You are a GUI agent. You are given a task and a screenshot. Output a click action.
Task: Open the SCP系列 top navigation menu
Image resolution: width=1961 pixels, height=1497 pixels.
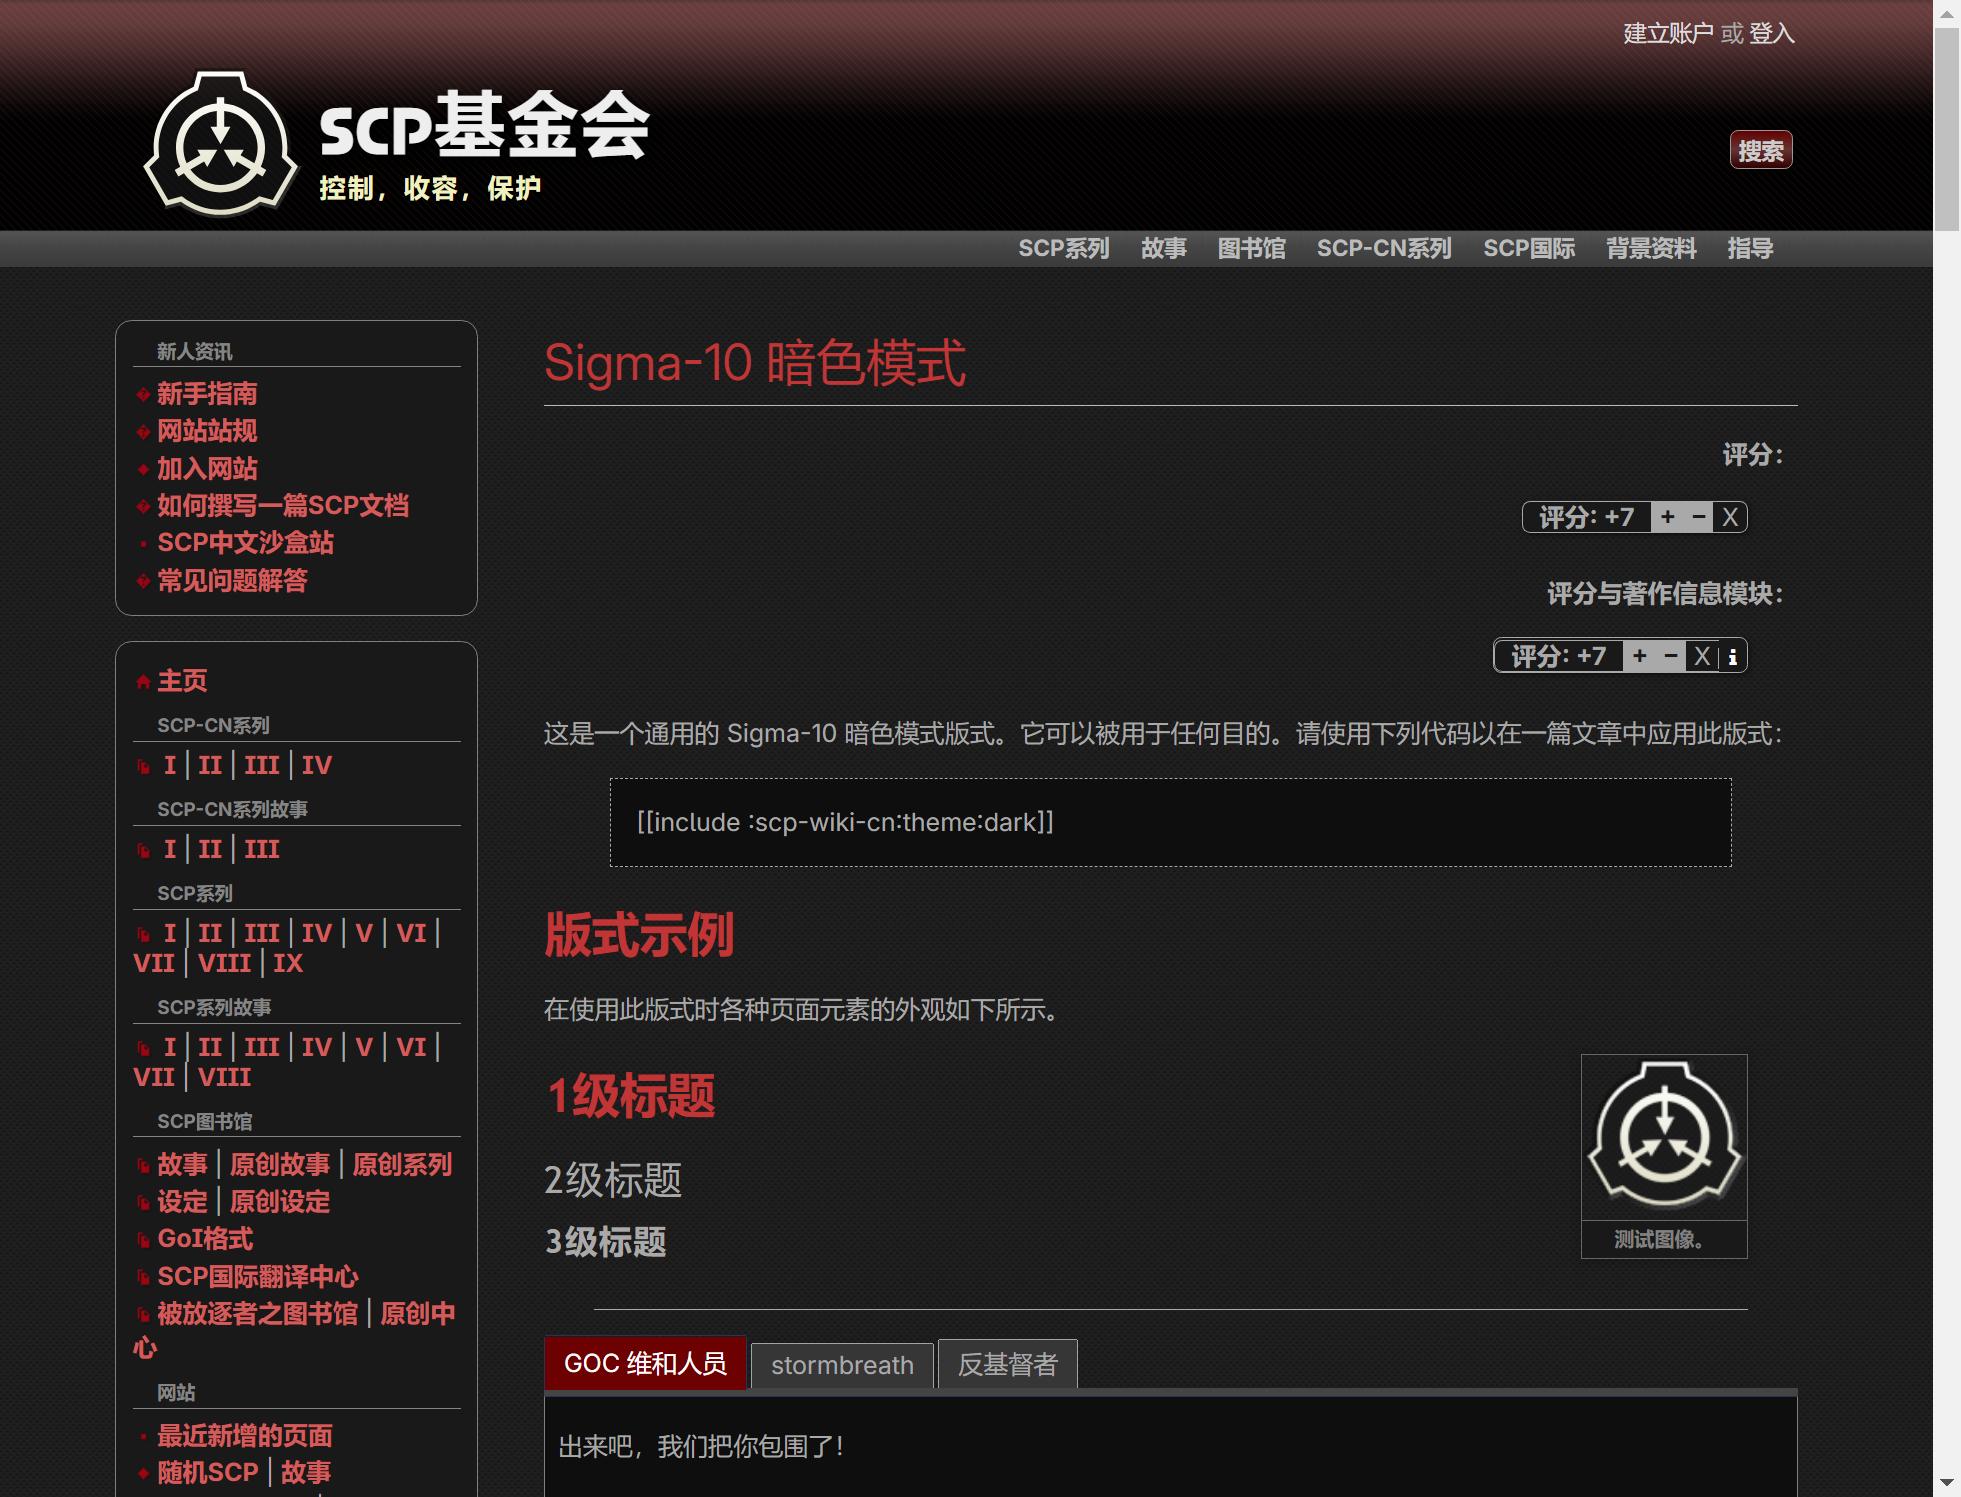[1063, 248]
